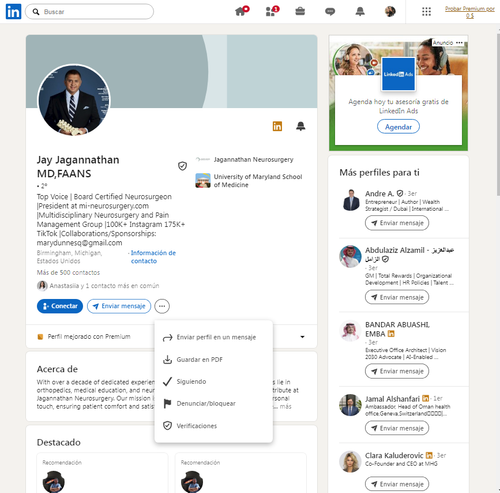This screenshot has height=493, width=500.
Task: Click into the Buscar search field
Action: (89, 12)
